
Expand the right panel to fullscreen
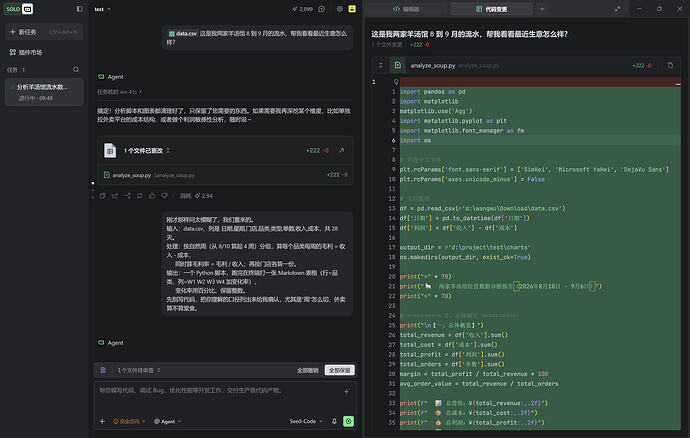617,9
